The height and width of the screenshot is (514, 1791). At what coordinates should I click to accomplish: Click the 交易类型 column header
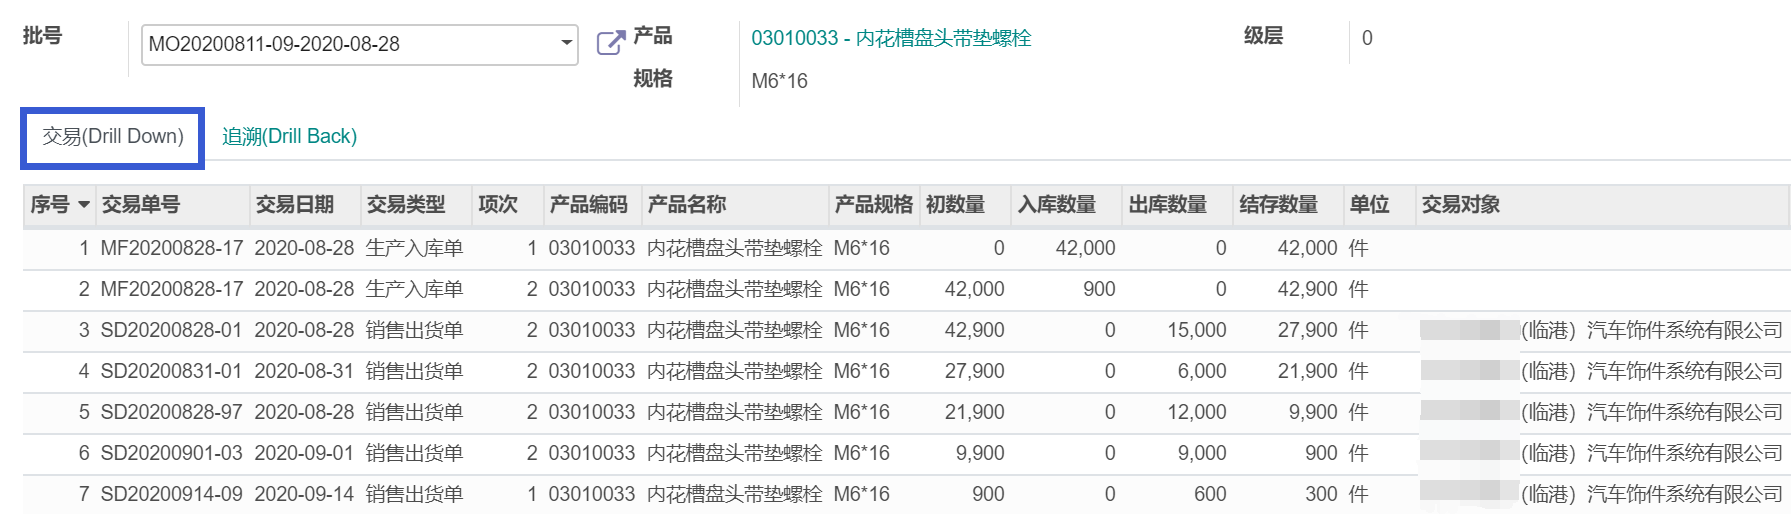click(x=405, y=205)
